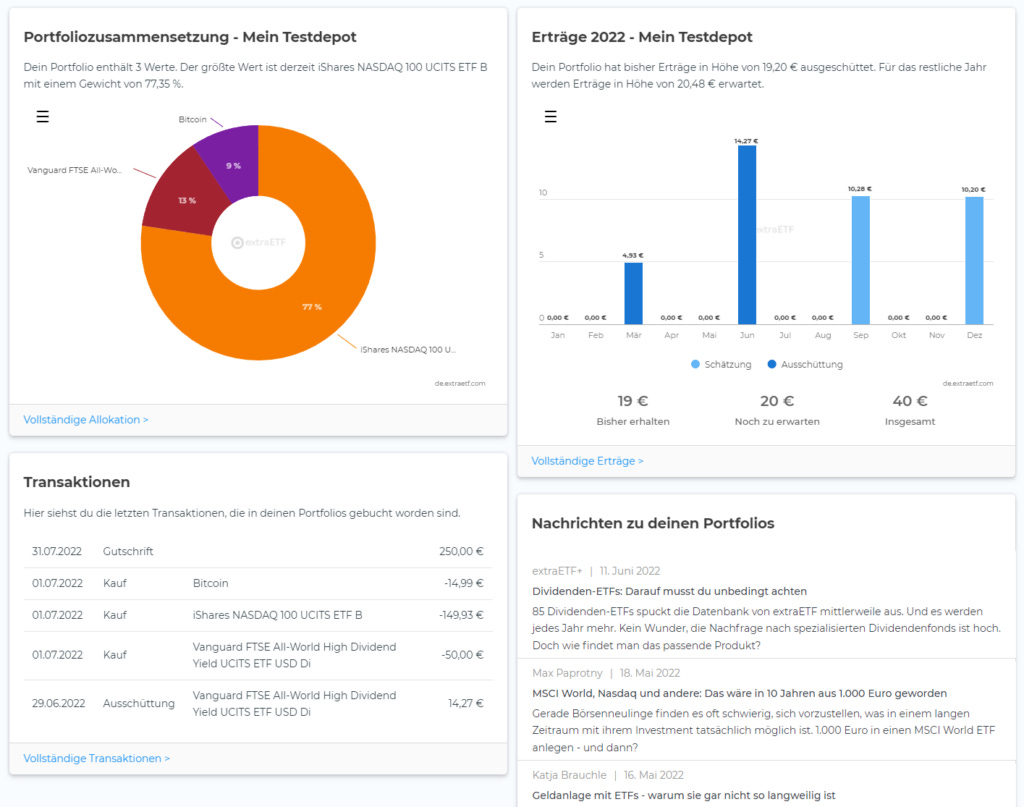Select the 29.06.2022 Ausschüttung transaction row
The height and width of the screenshot is (807, 1024).
[258, 703]
